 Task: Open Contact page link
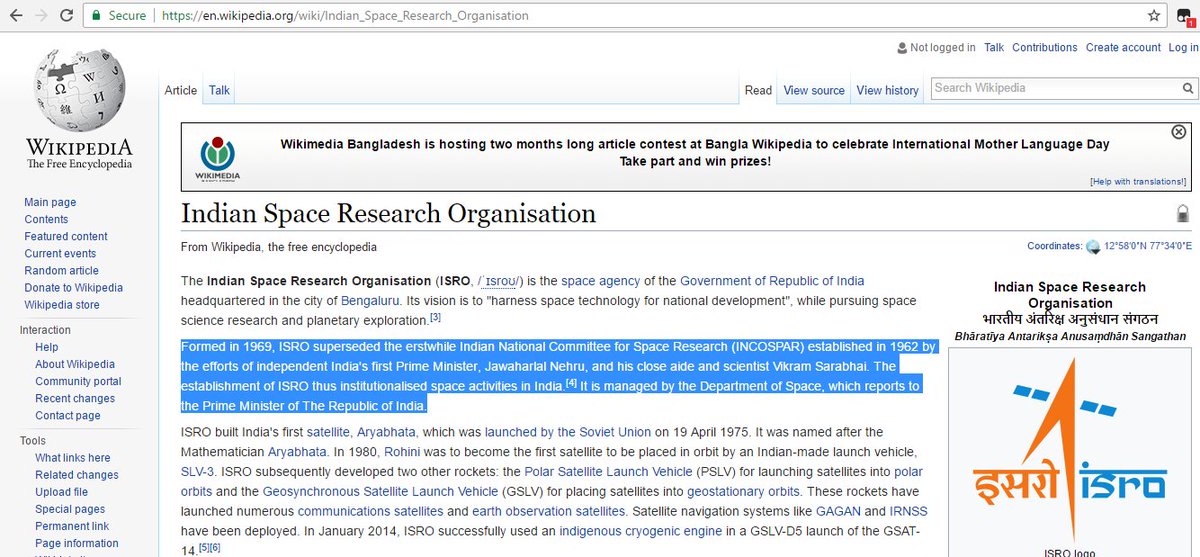[68, 415]
